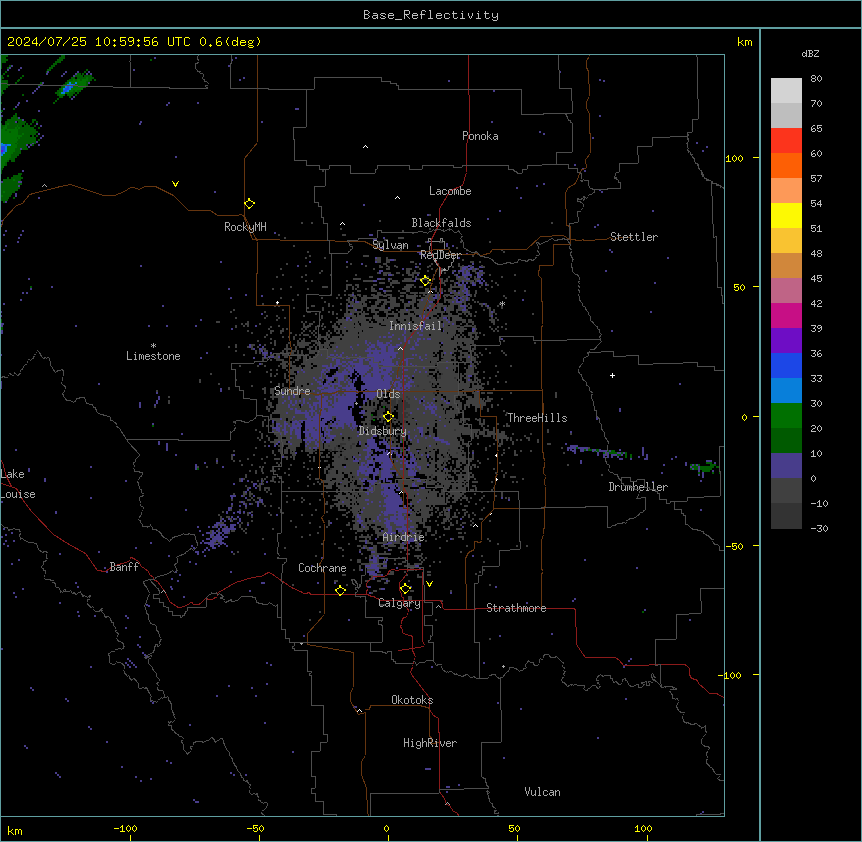Select the yellow diamond marker between Olds and Didsbury
Image resolution: width=862 pixels, height=842 pixels.
pos(388,416)
